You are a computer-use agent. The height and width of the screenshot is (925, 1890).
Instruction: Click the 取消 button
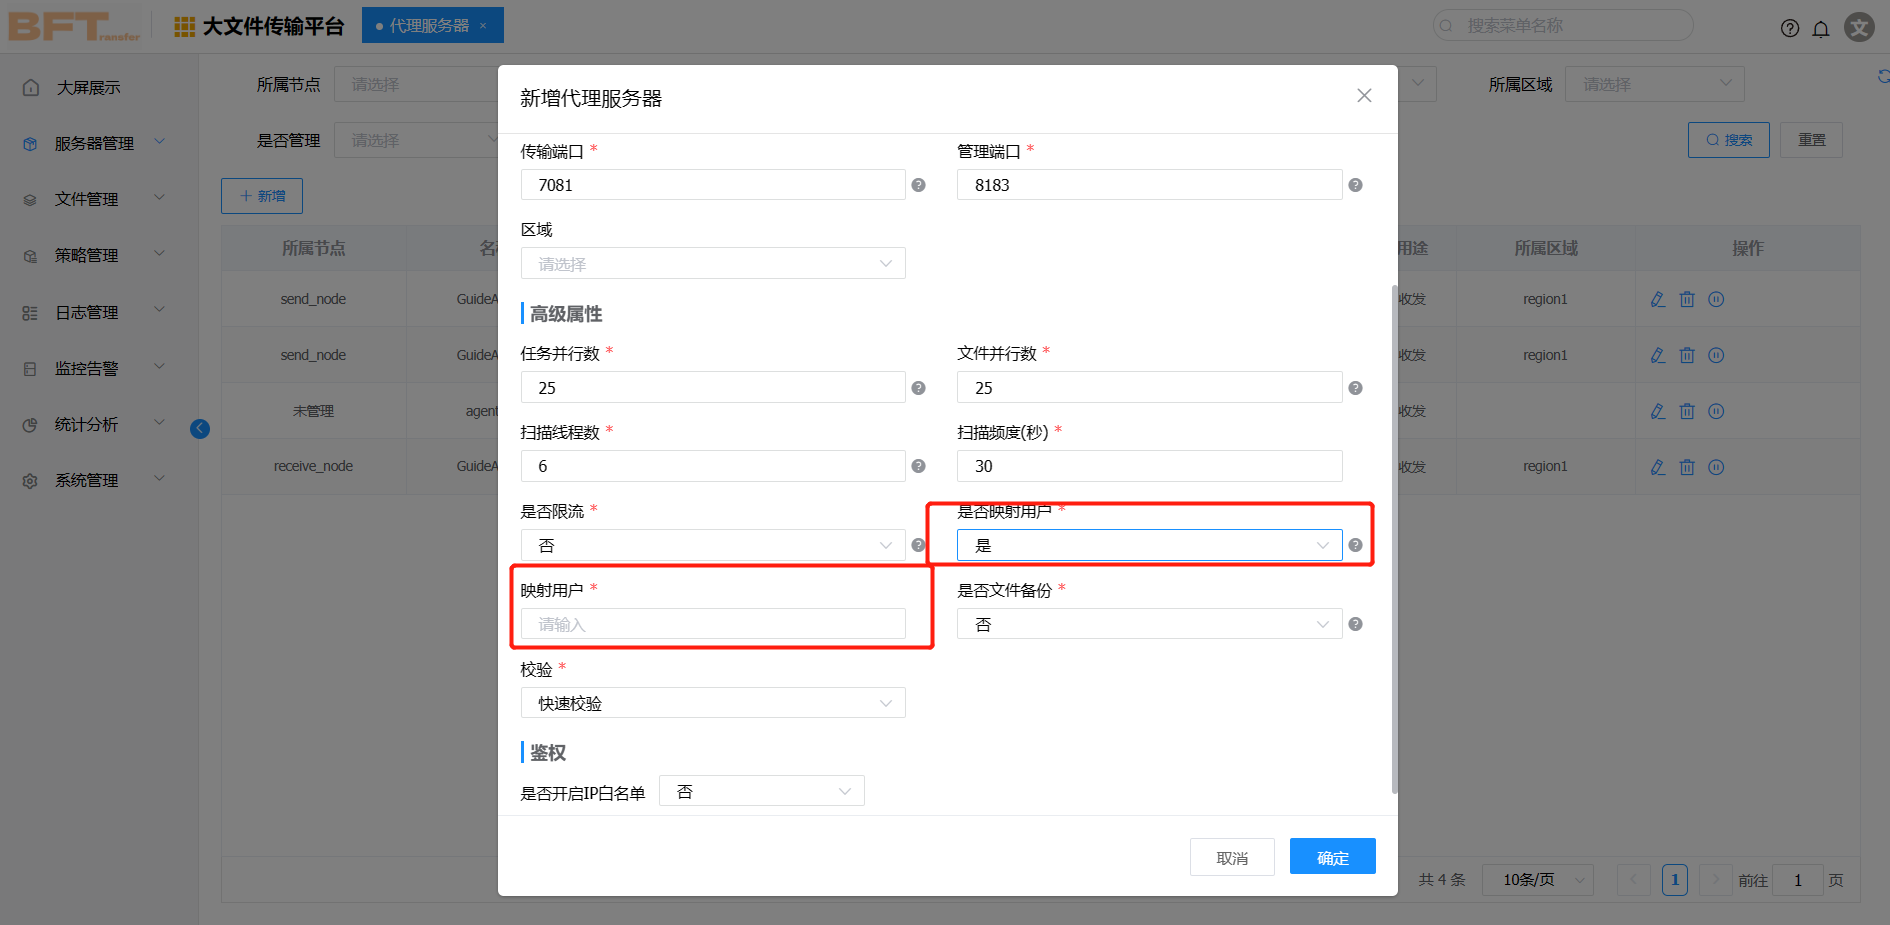coord(1231,857)
